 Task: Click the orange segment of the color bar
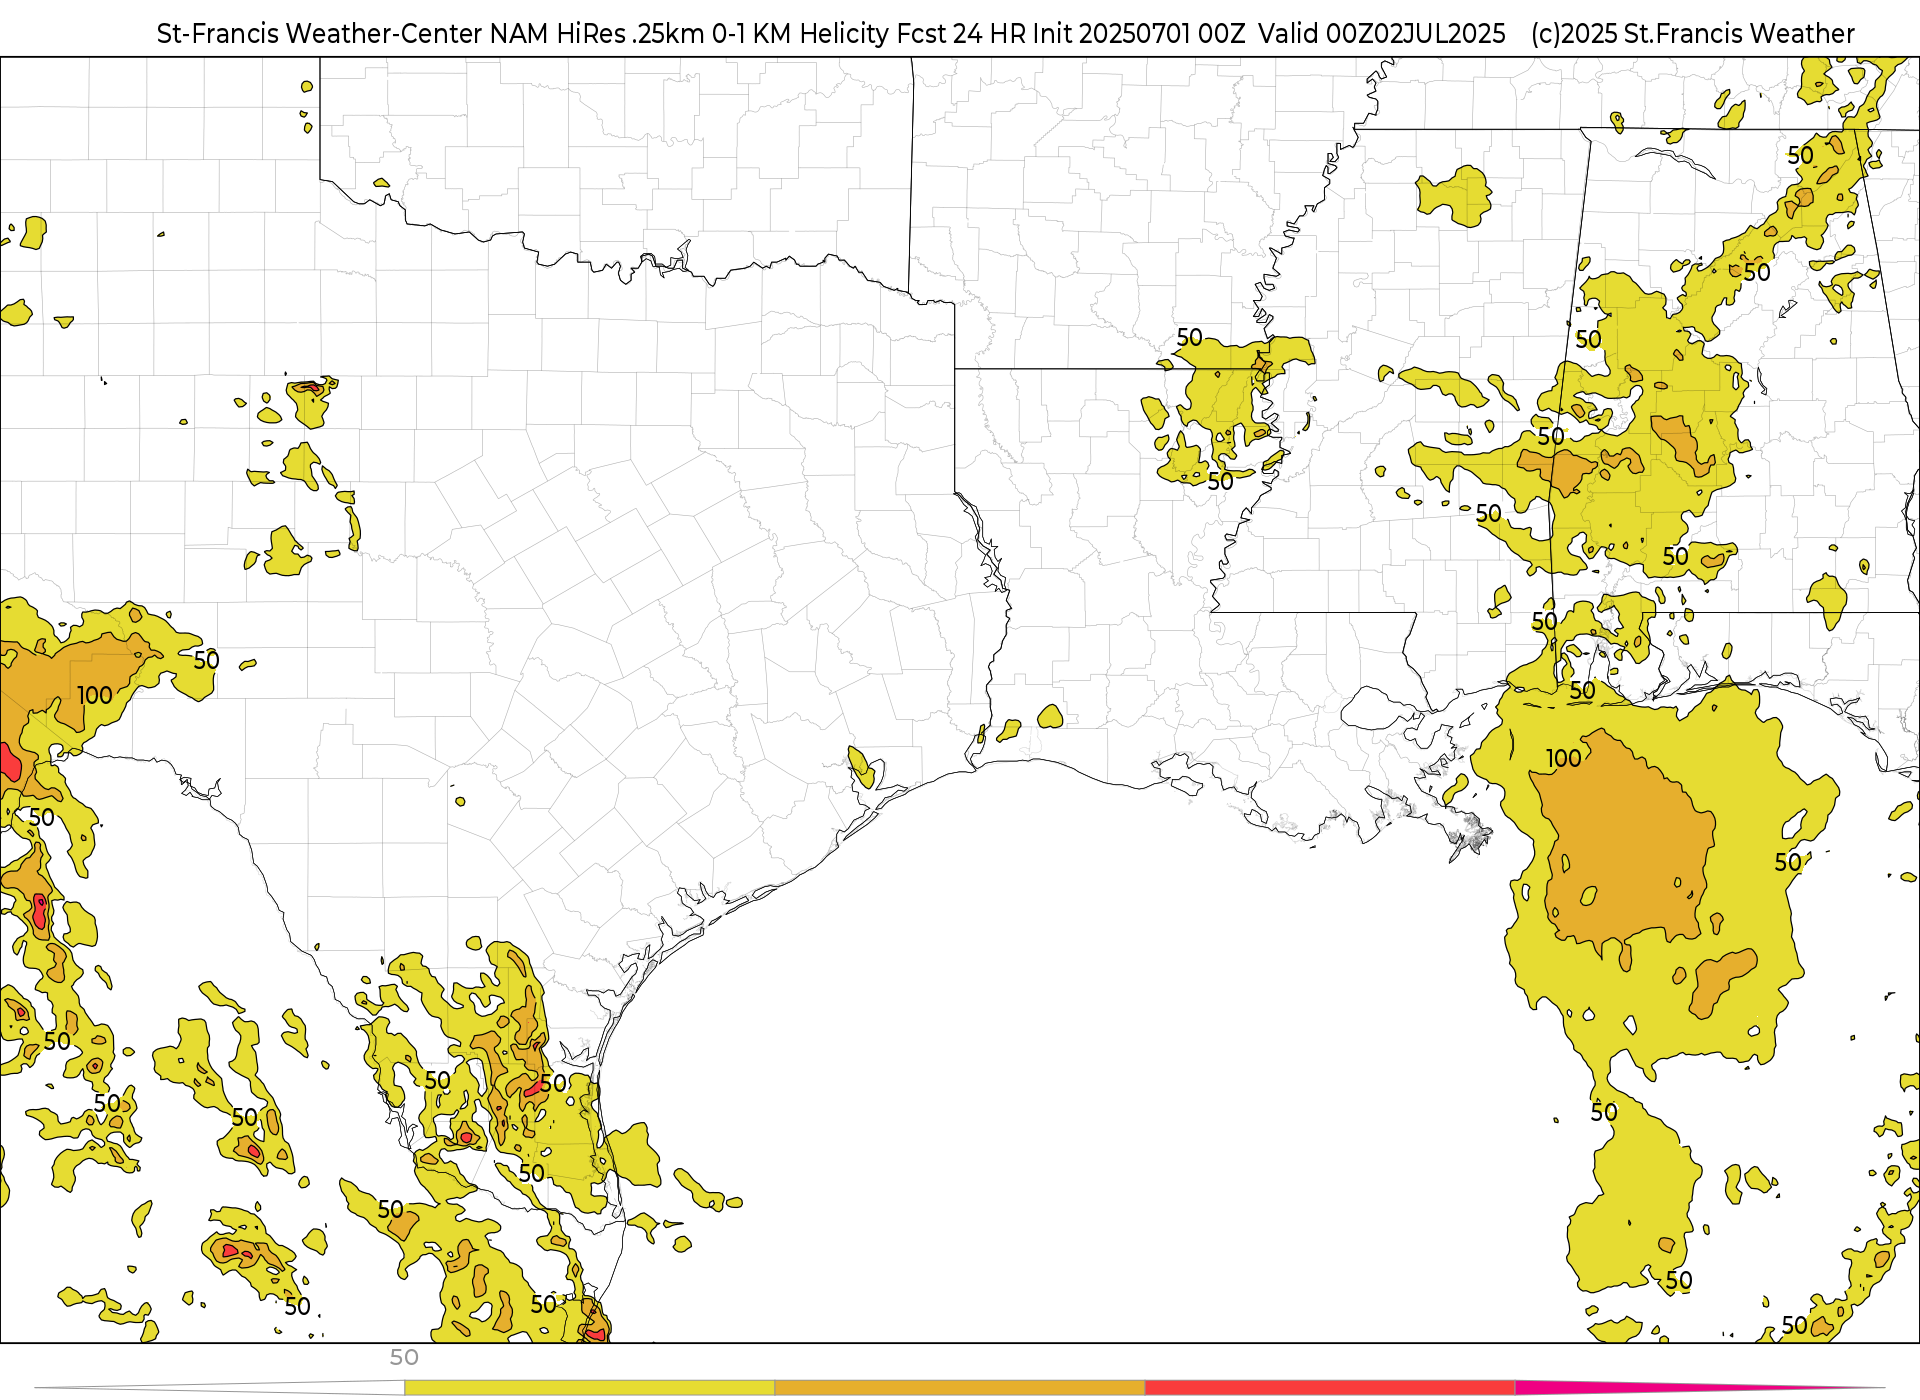[960, 1388]
